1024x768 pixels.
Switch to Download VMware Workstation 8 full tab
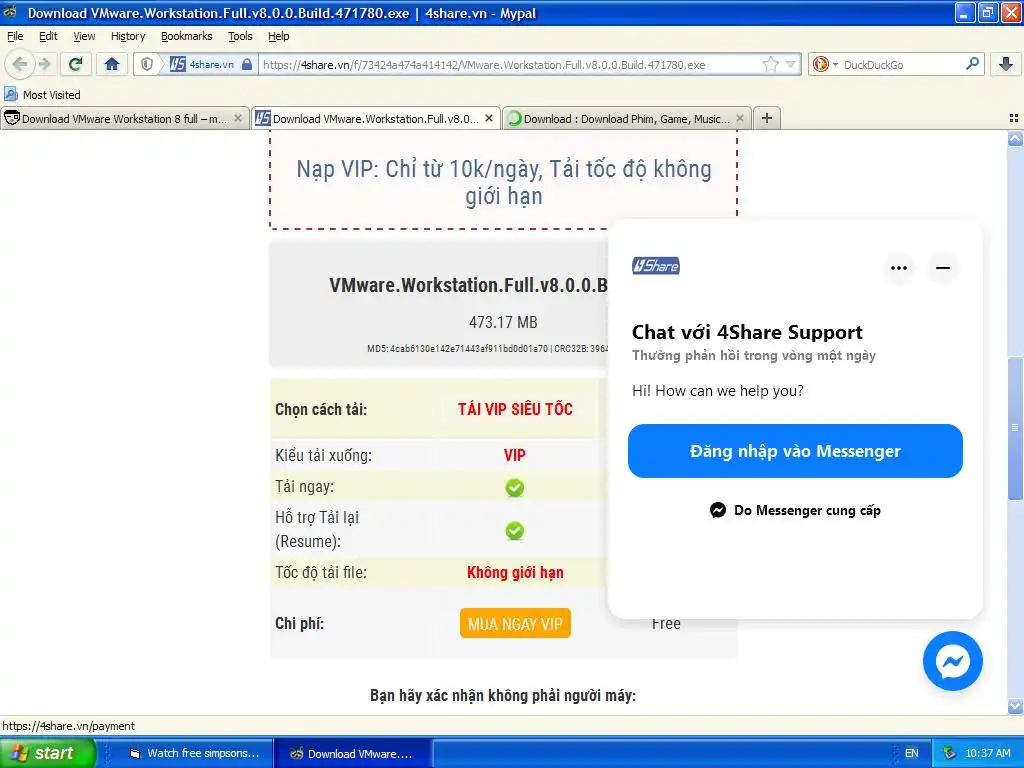point(124,118)
